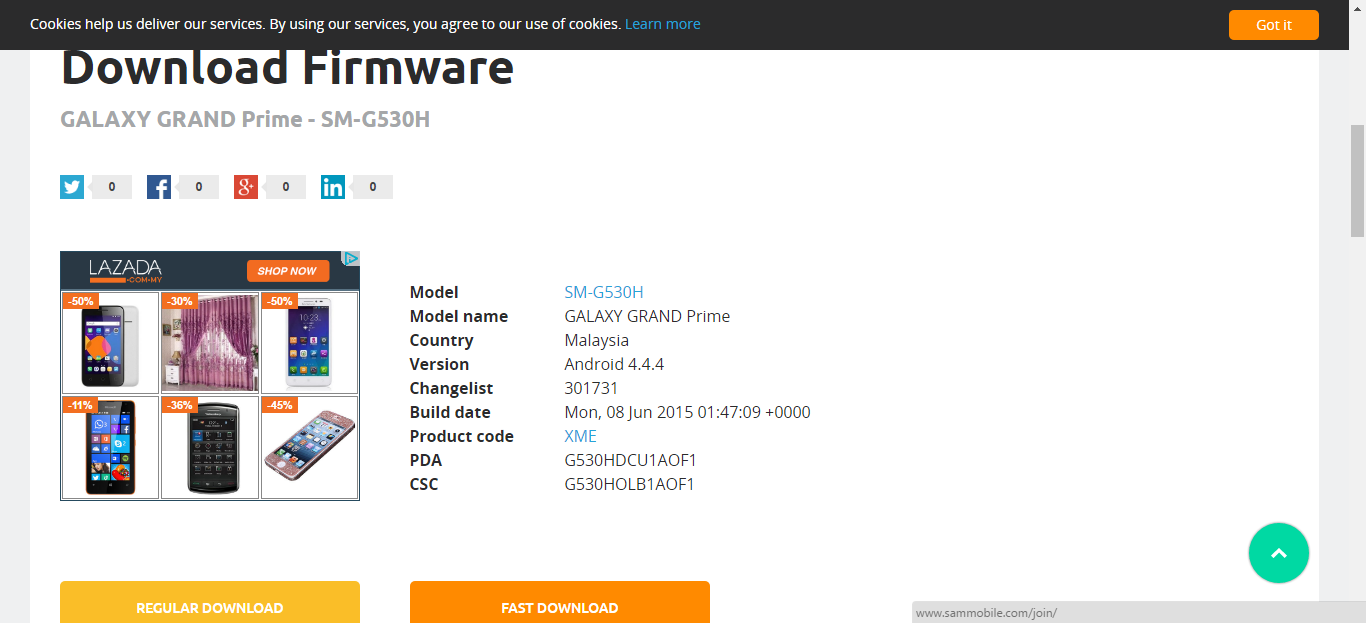Click the GALAXY GRAND Prime - SM-G530H subtitle
This screenshot has width=1366, height=623.
coord(245,119)
